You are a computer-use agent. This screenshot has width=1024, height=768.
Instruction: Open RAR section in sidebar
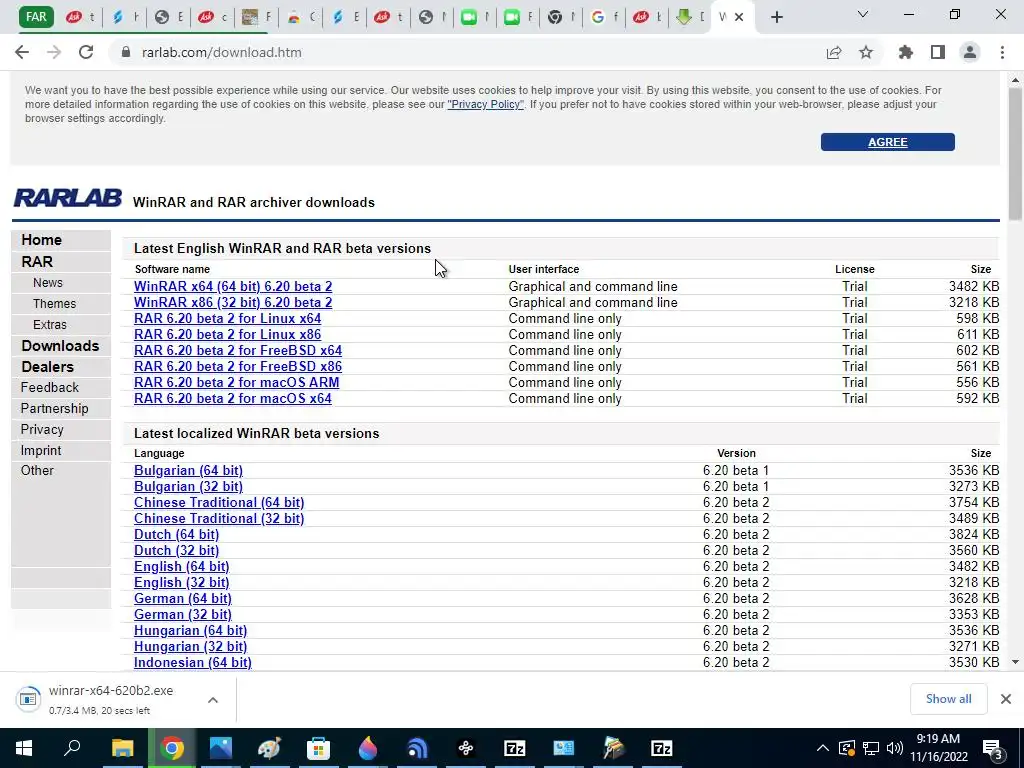pos(37,261)
